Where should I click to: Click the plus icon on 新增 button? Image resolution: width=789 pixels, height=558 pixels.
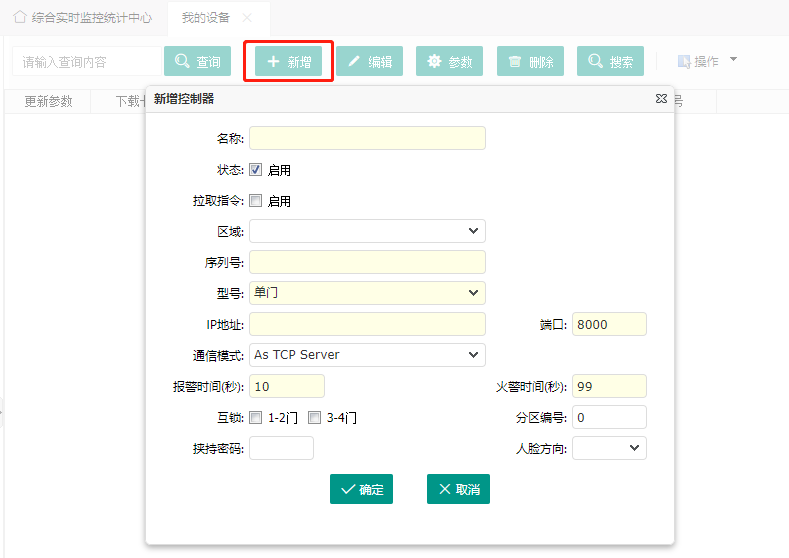tap(273, 61)
